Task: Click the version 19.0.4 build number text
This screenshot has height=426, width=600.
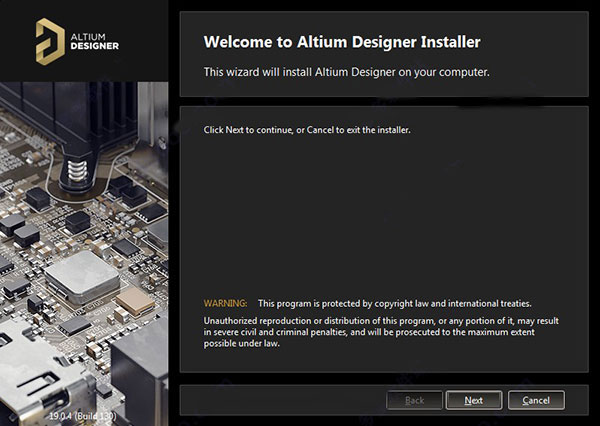Action: 83,416
